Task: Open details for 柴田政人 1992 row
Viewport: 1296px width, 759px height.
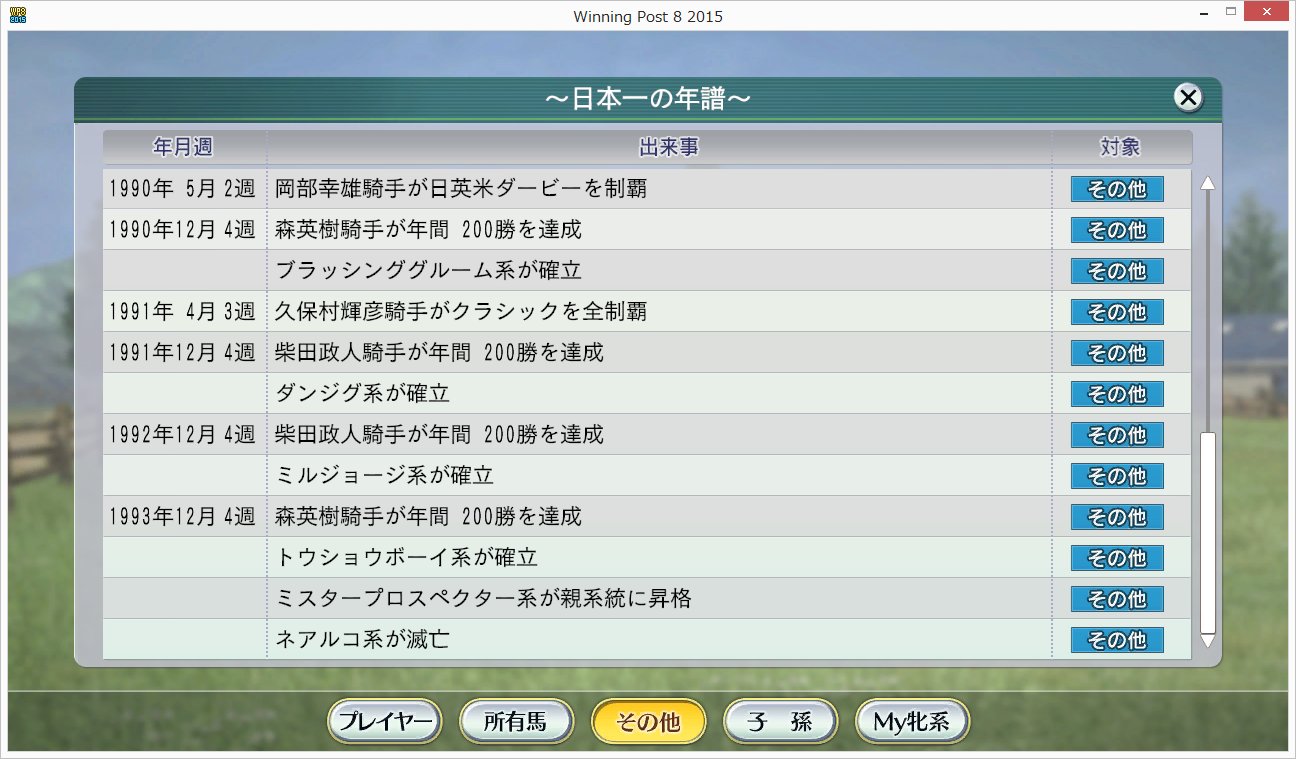Action: [1117, 435]
